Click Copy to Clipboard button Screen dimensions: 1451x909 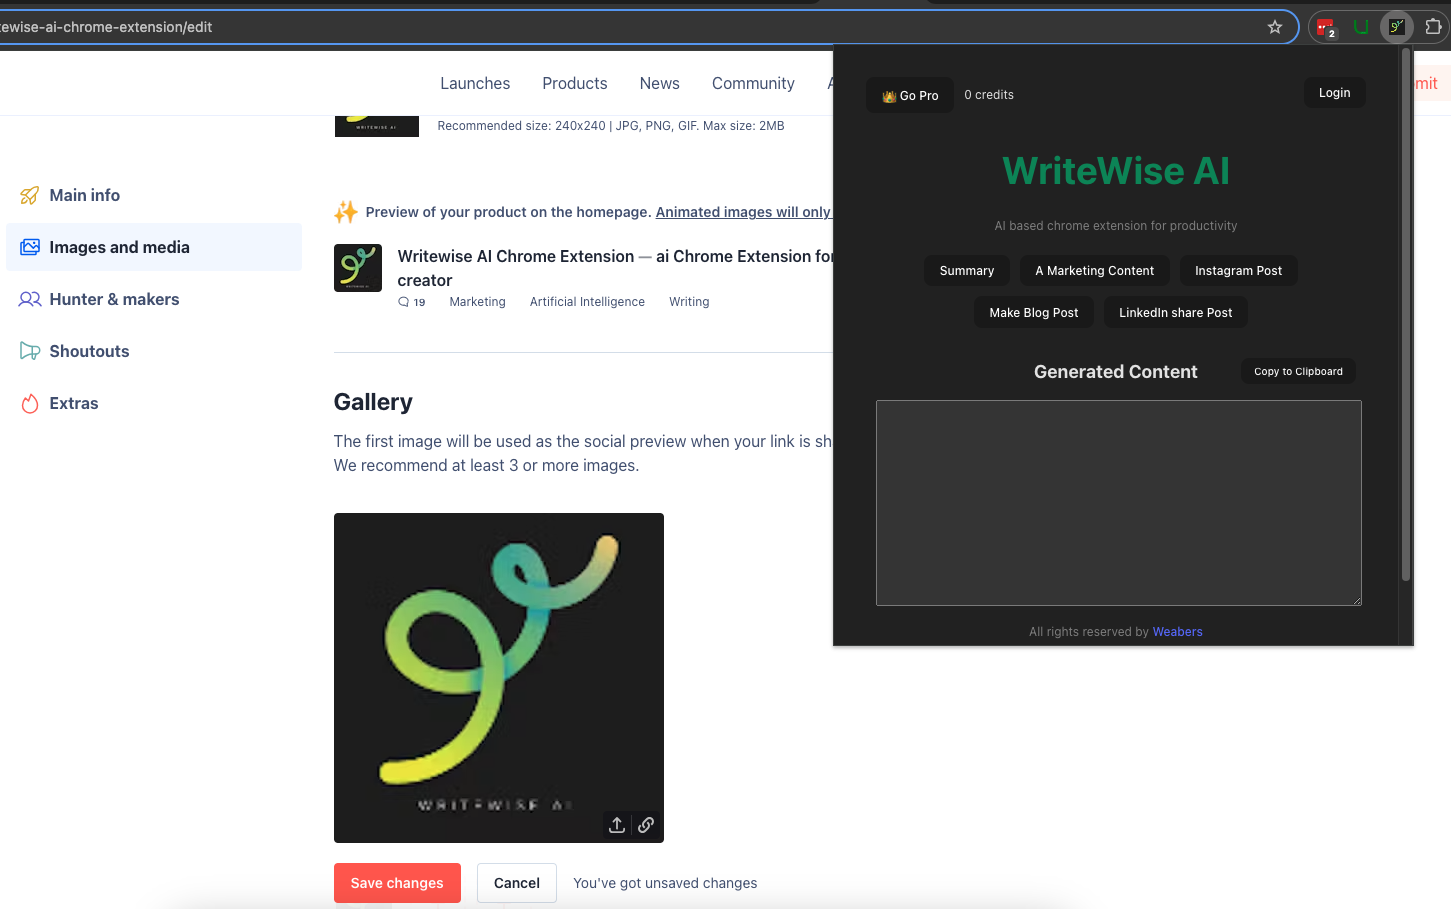pyautogui.click(x=1298, y=371)
